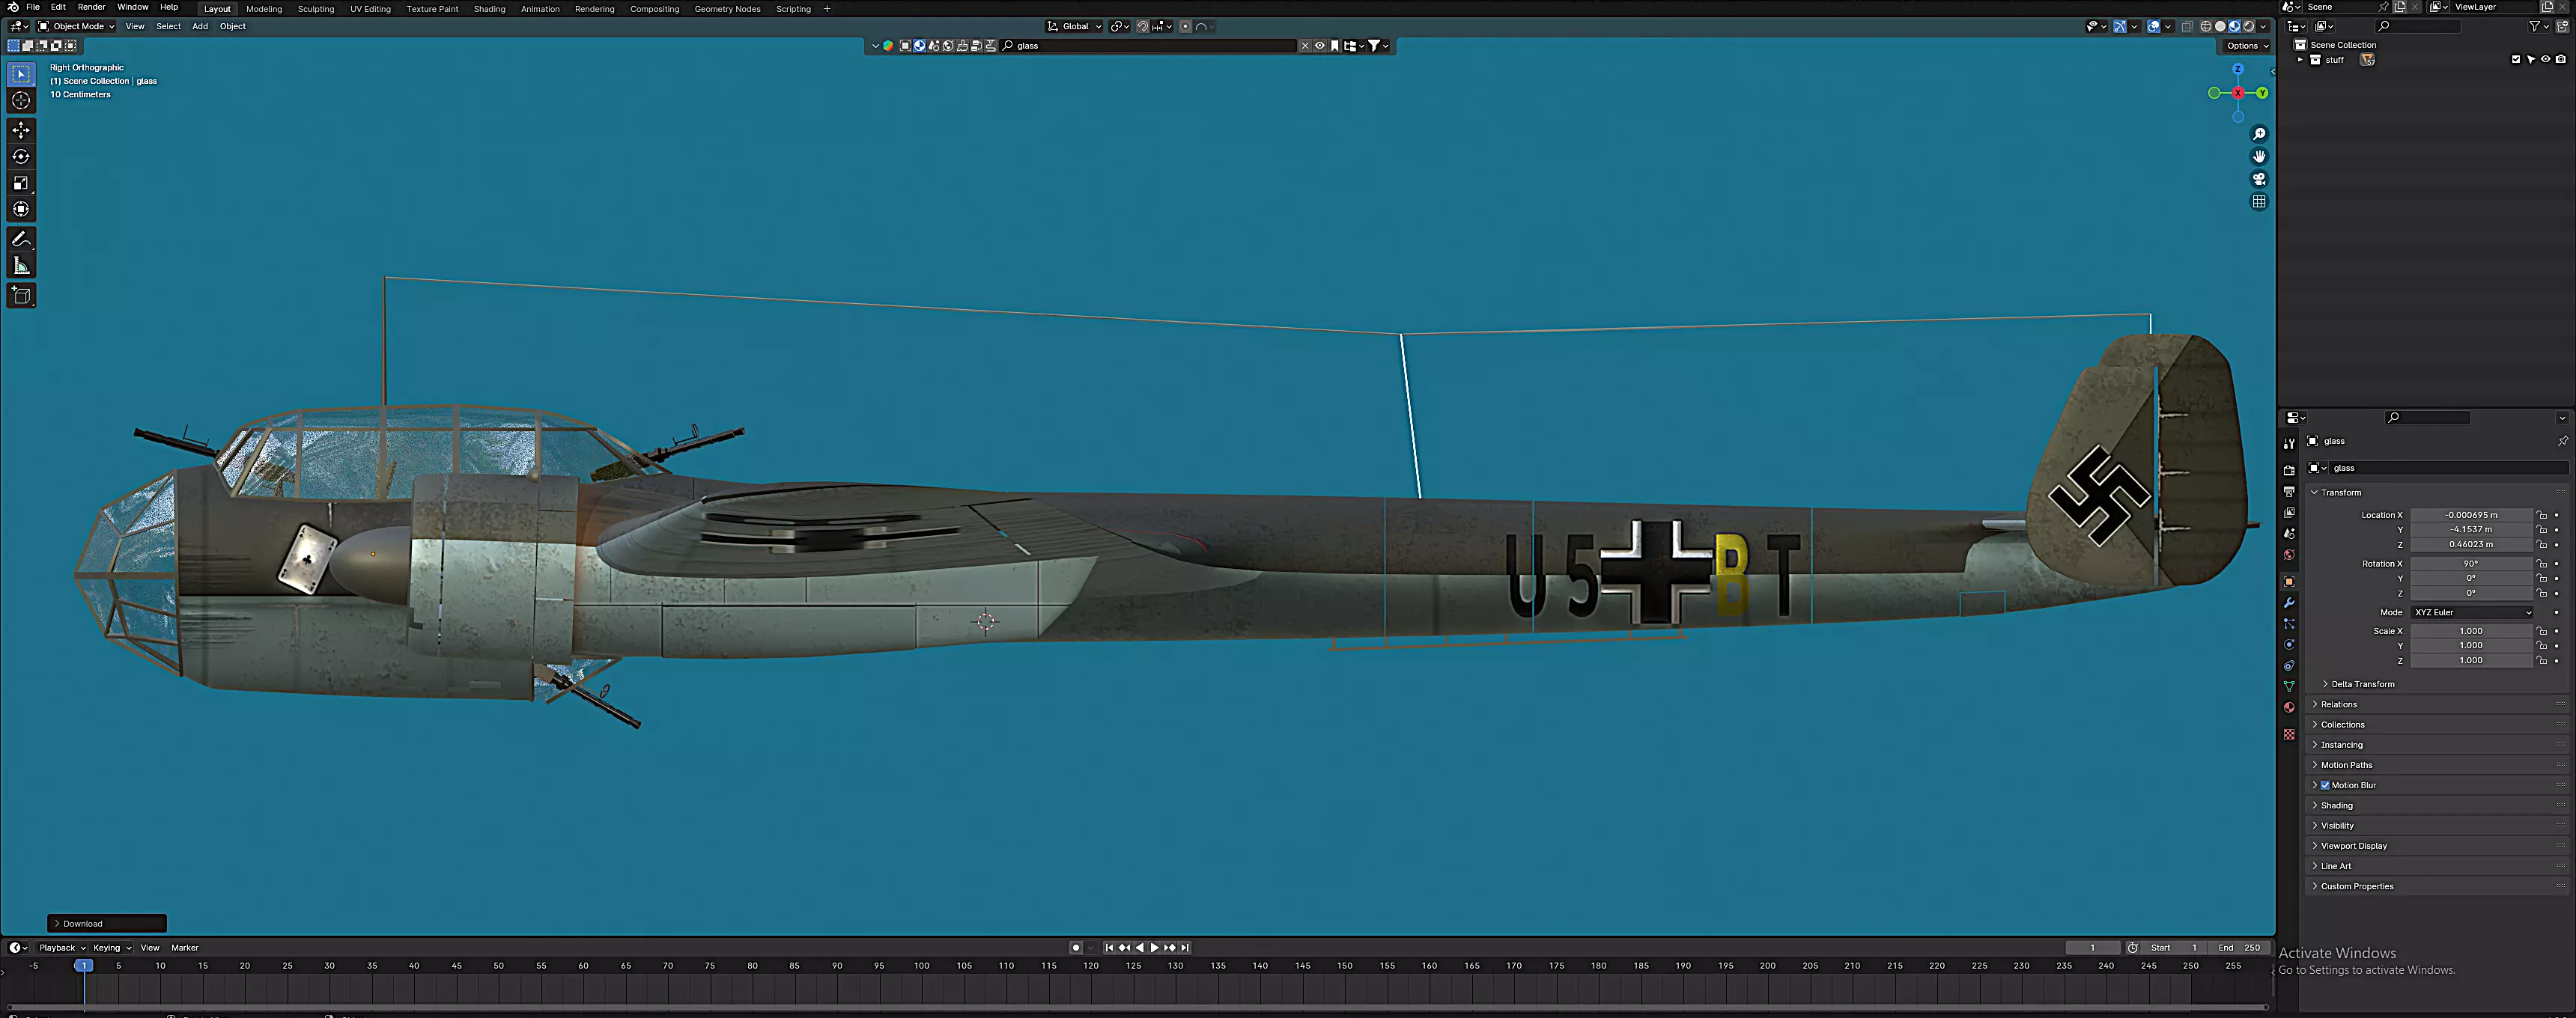Click the zoom magnifier viewport button
The height and width of the screenshot is (1018, 2576).
(2259, 134)
